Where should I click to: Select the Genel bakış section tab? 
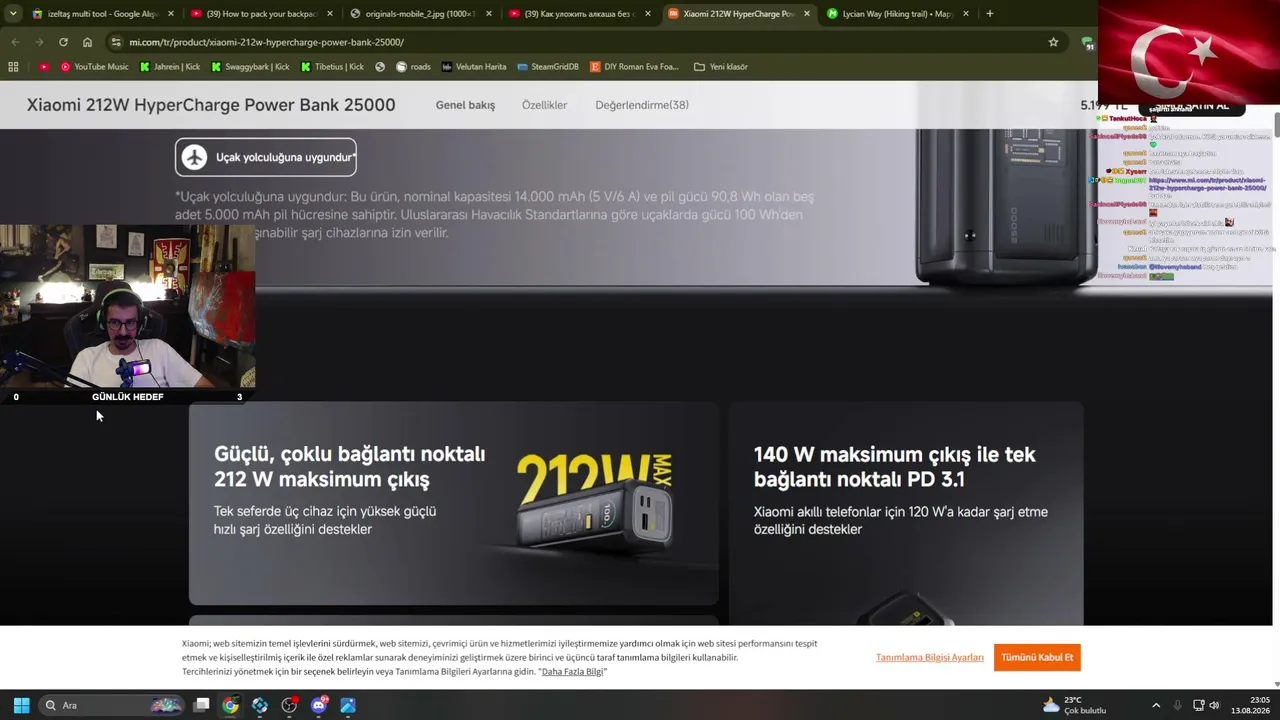coord(465,105)
